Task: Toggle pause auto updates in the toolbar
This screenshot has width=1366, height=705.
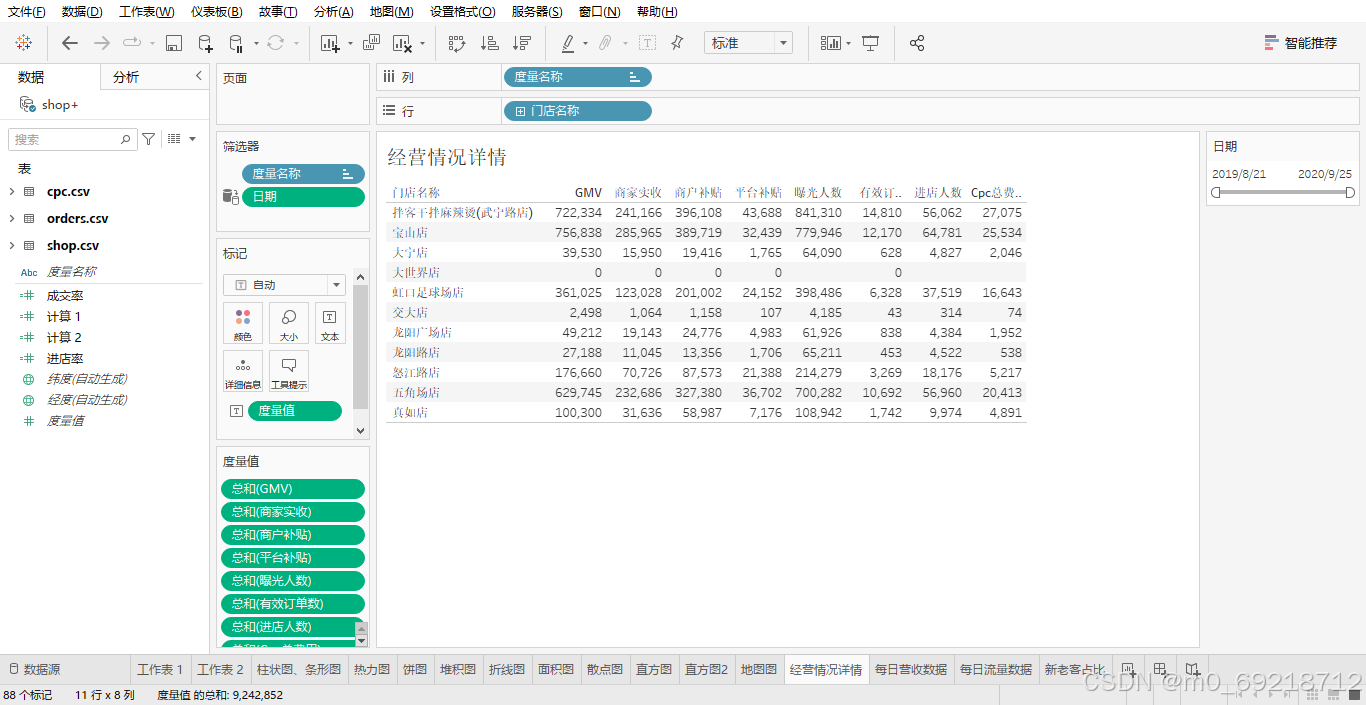Action: point(238,42)
